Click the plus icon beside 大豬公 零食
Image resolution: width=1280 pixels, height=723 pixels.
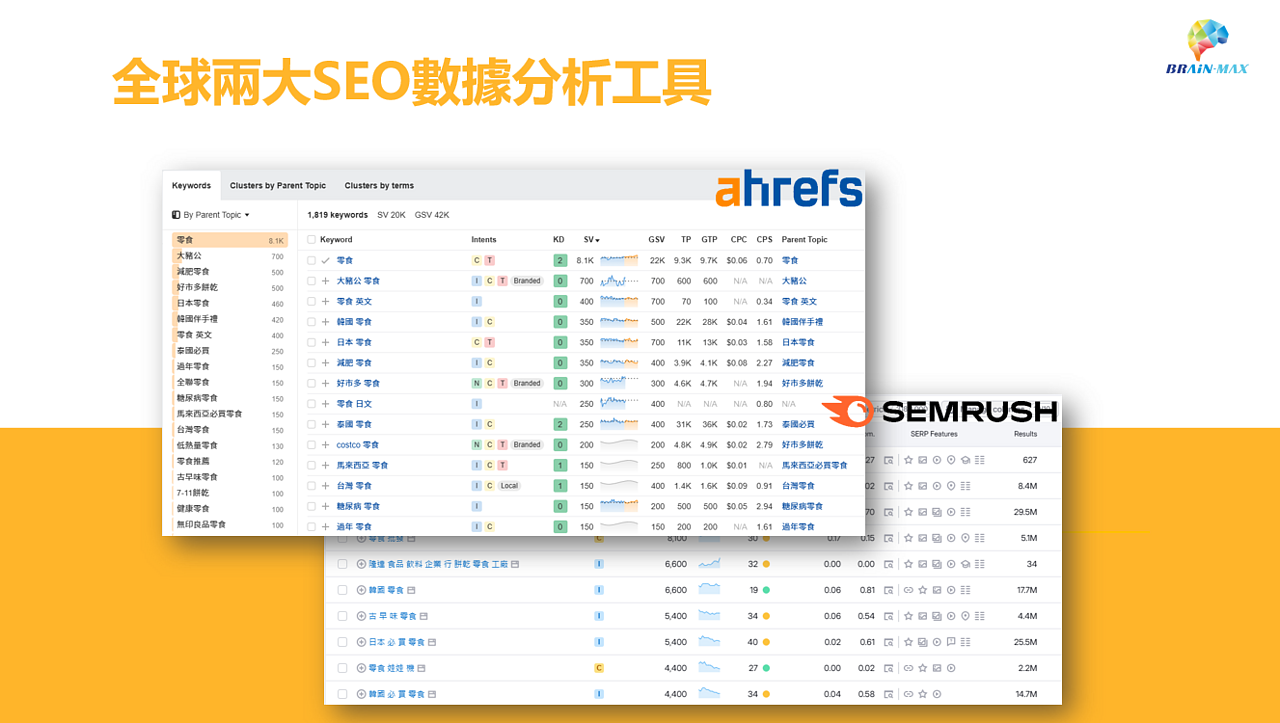click(325, 281)
